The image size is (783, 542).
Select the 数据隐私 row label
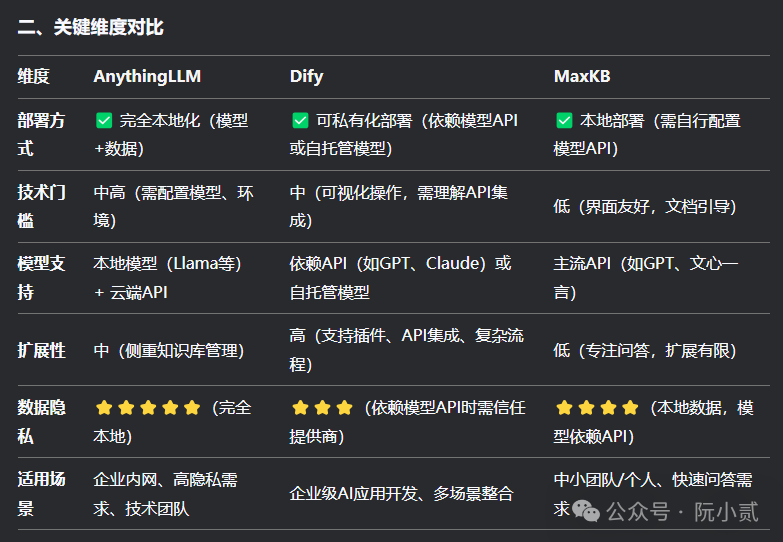pos(41,422)
